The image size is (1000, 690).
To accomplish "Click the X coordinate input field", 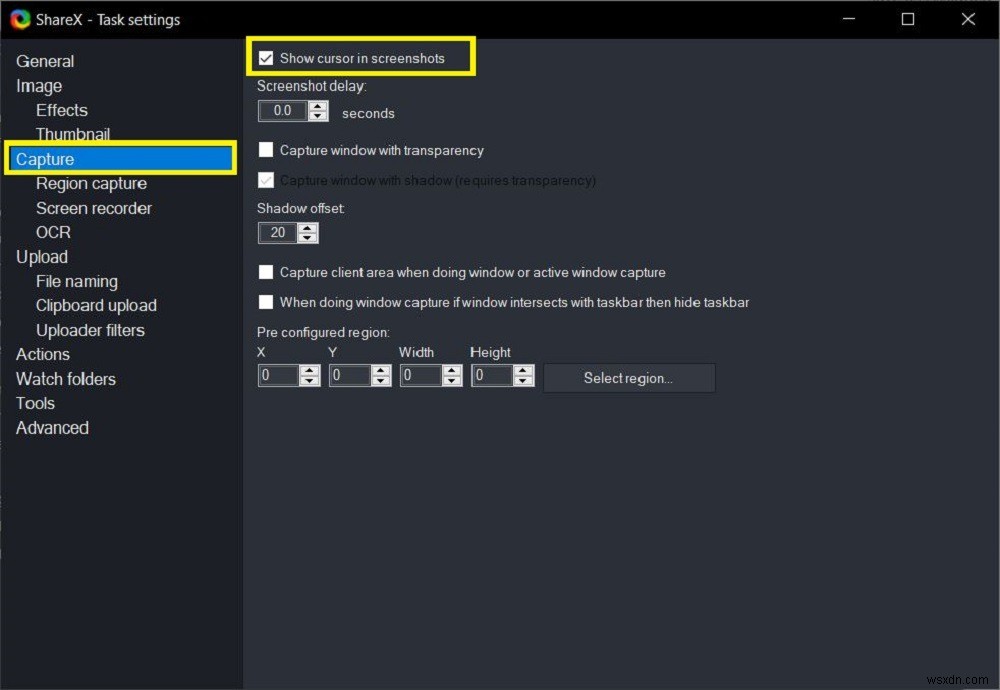I will click(x=278, y=376).
